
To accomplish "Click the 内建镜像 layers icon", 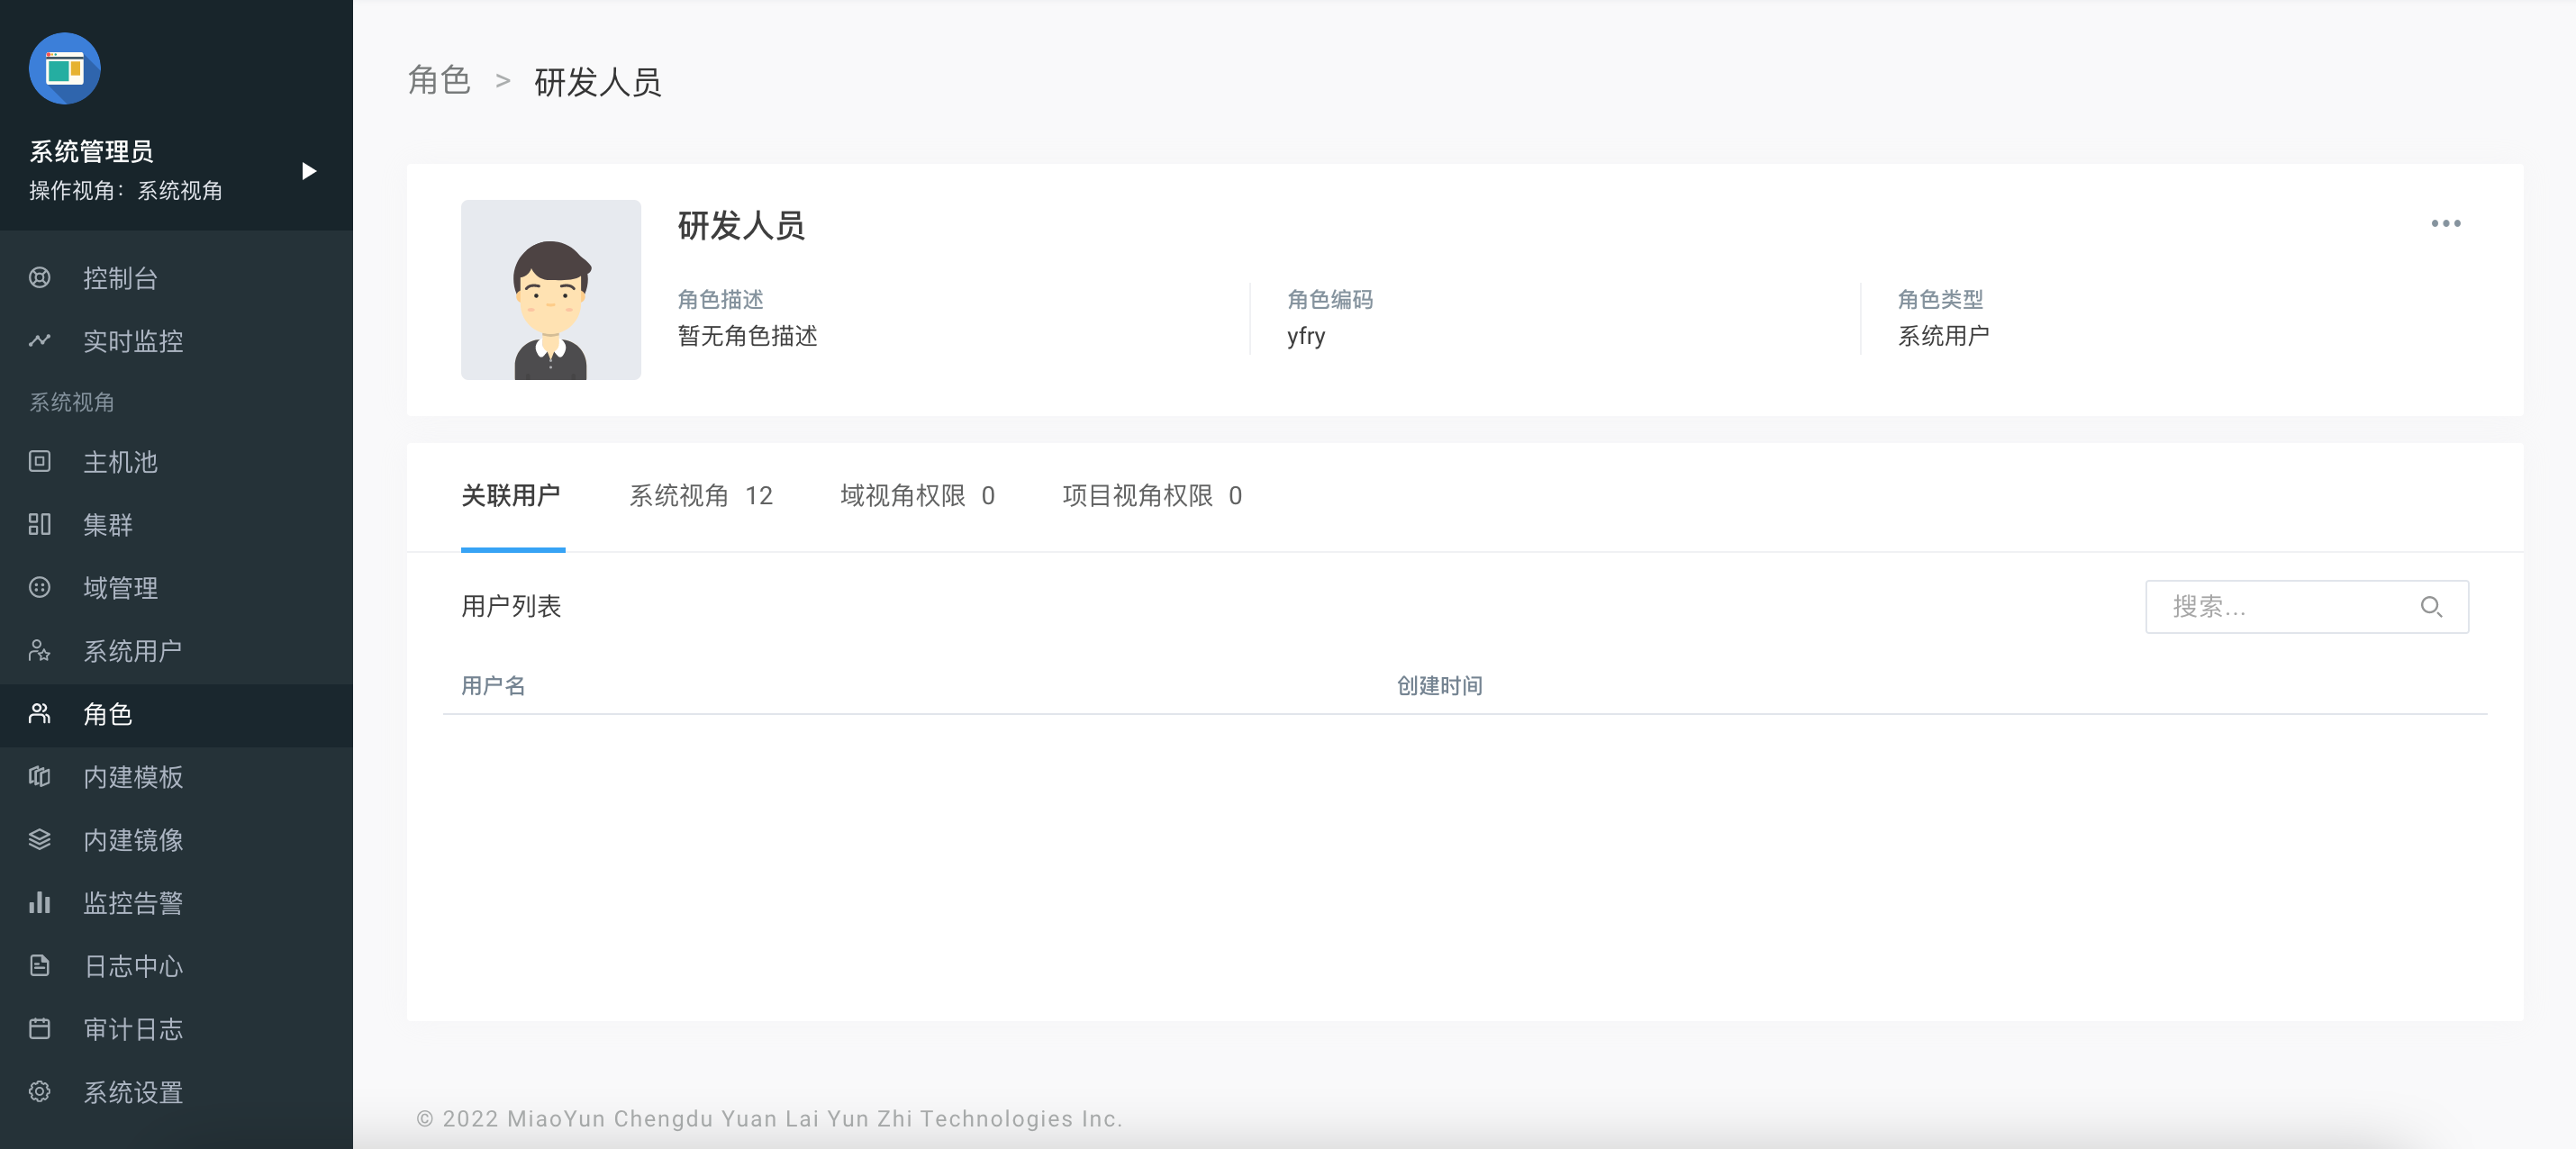I will click(x=40, y=839).
